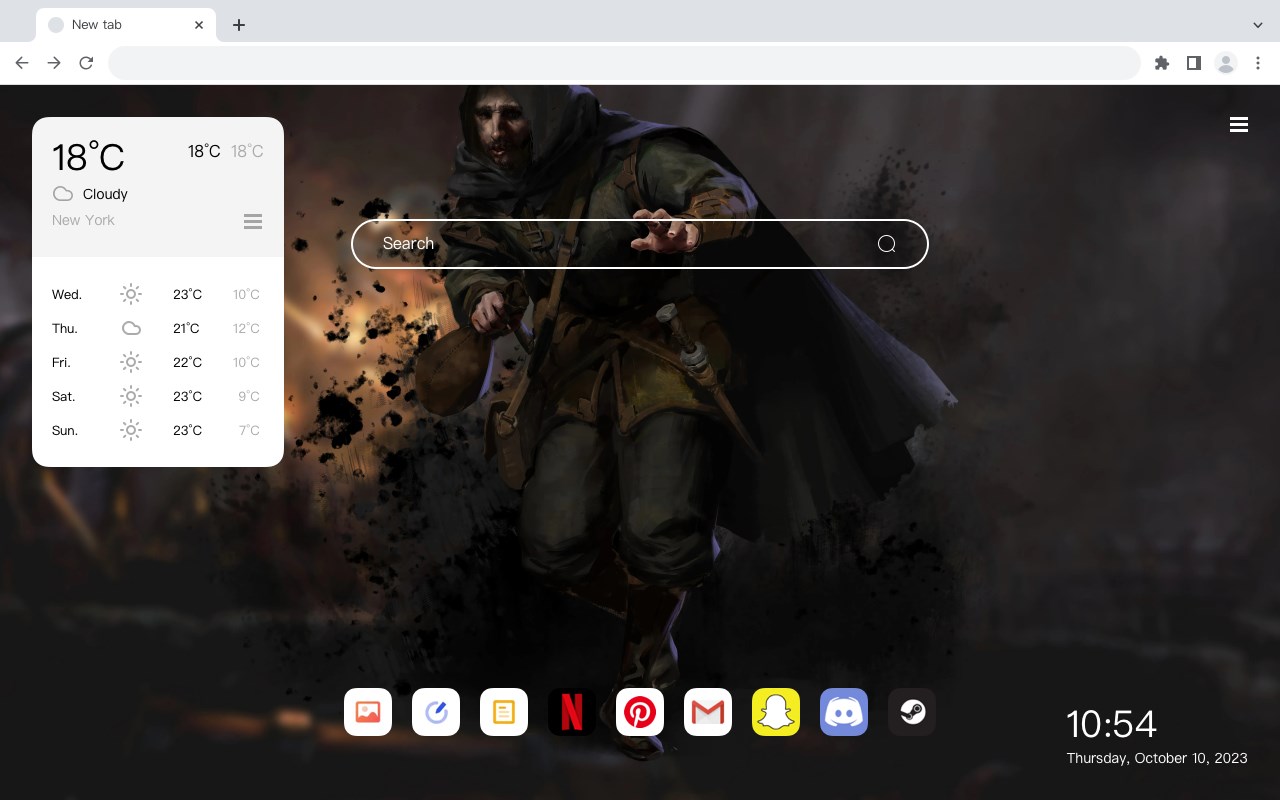The image size is (1280, 800).
Task: Open the browser Extensions puzzle icon
Action: coord(1161,63)
